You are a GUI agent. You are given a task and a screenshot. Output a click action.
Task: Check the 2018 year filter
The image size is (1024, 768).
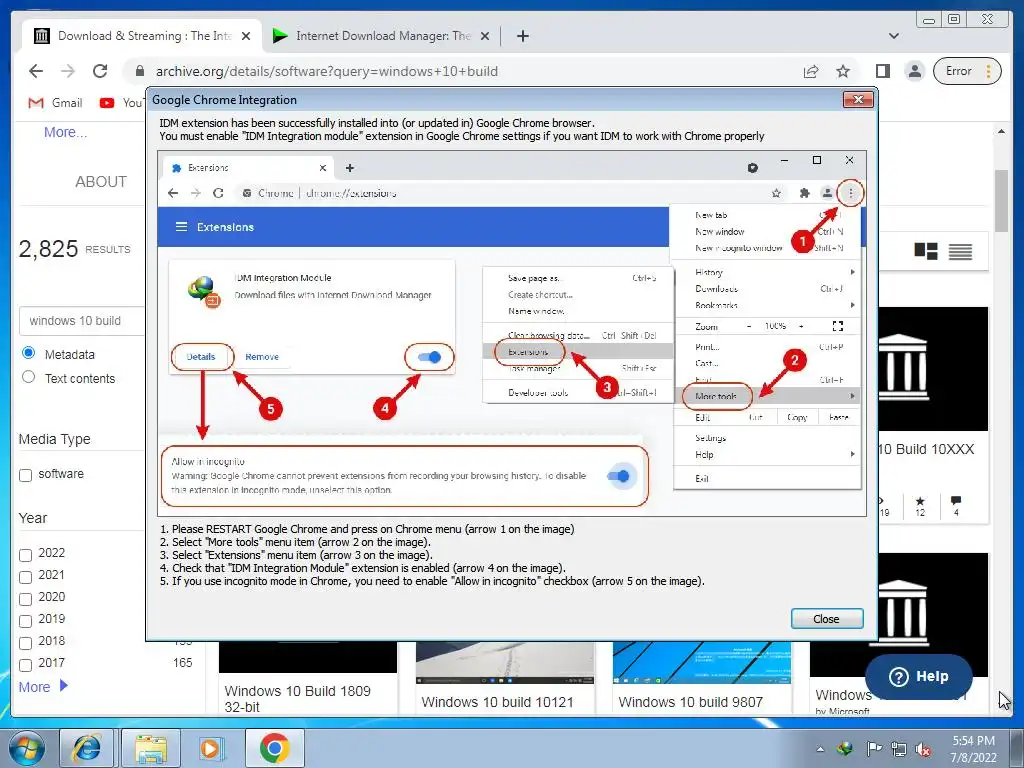click(x=25, y=643)
